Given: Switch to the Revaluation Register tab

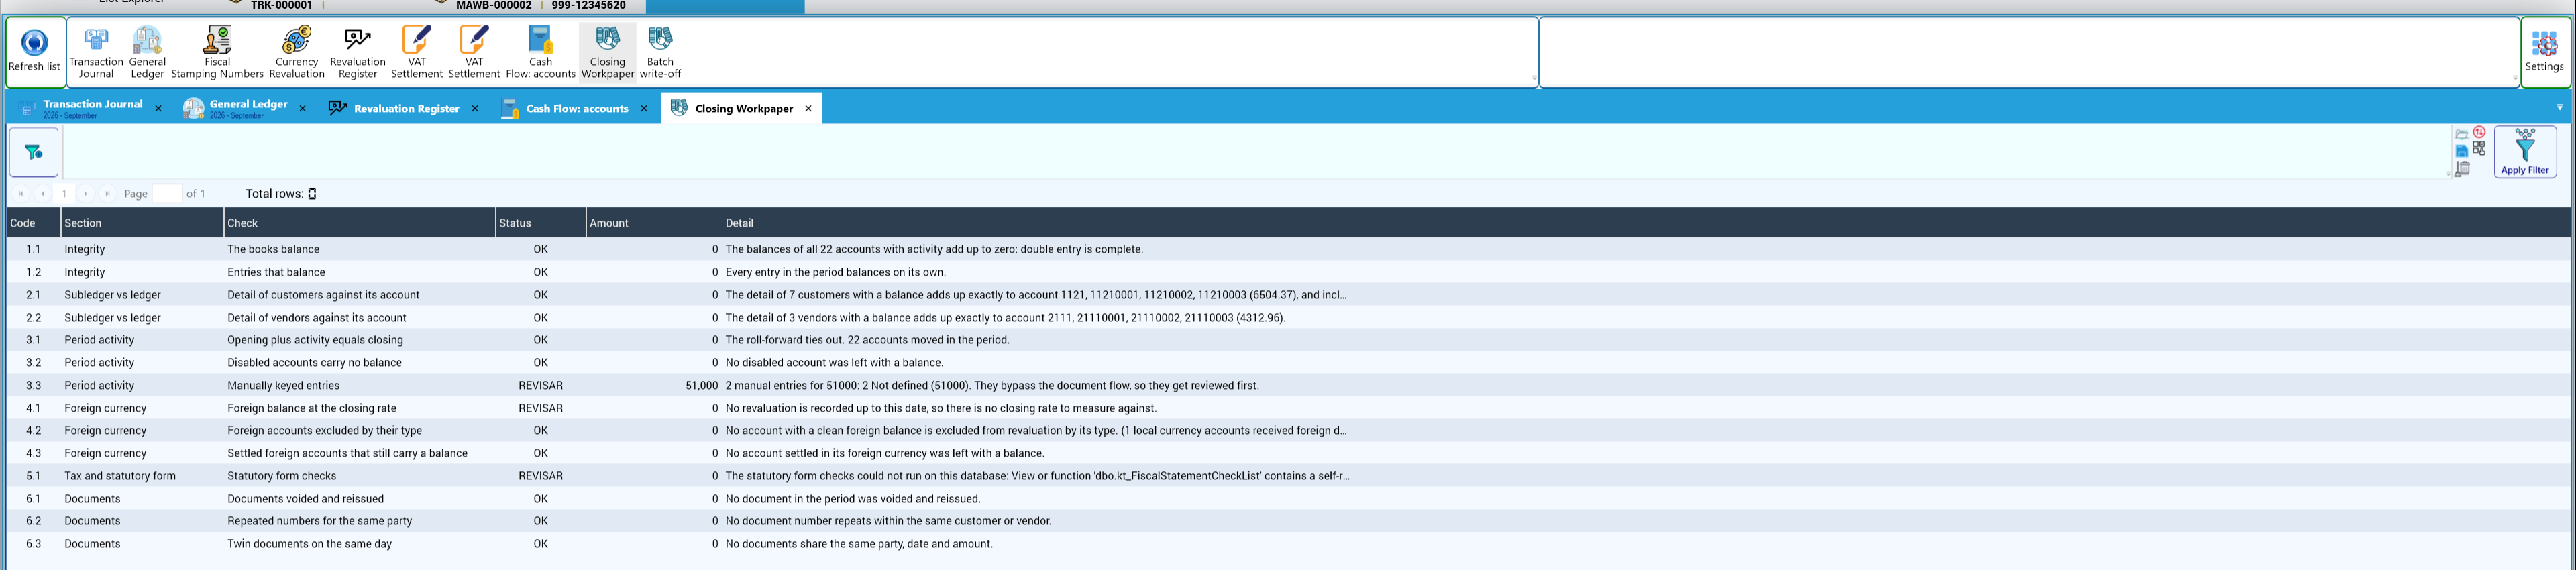Looking at the screenshot, I should (x=406, y=108).
